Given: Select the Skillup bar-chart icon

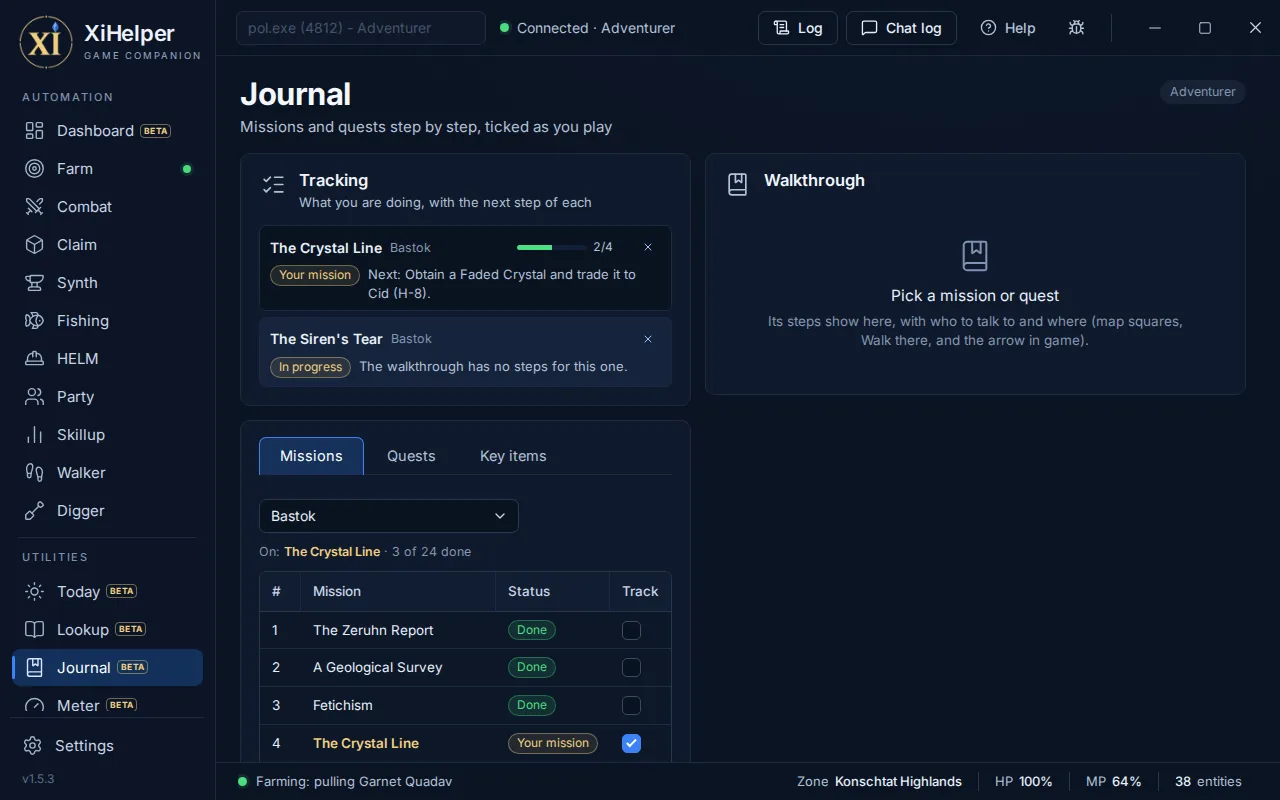Looking at the screenshot, I should click(35, 435).
